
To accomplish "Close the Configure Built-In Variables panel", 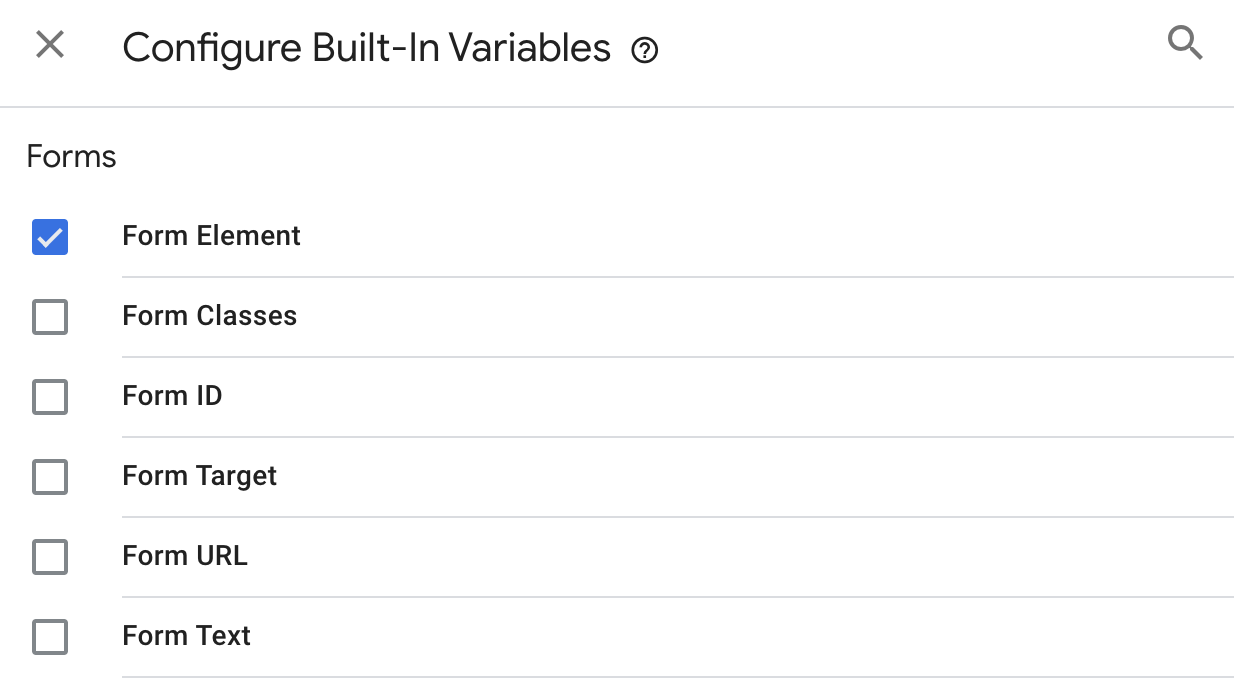I will [x=50, y=45].
